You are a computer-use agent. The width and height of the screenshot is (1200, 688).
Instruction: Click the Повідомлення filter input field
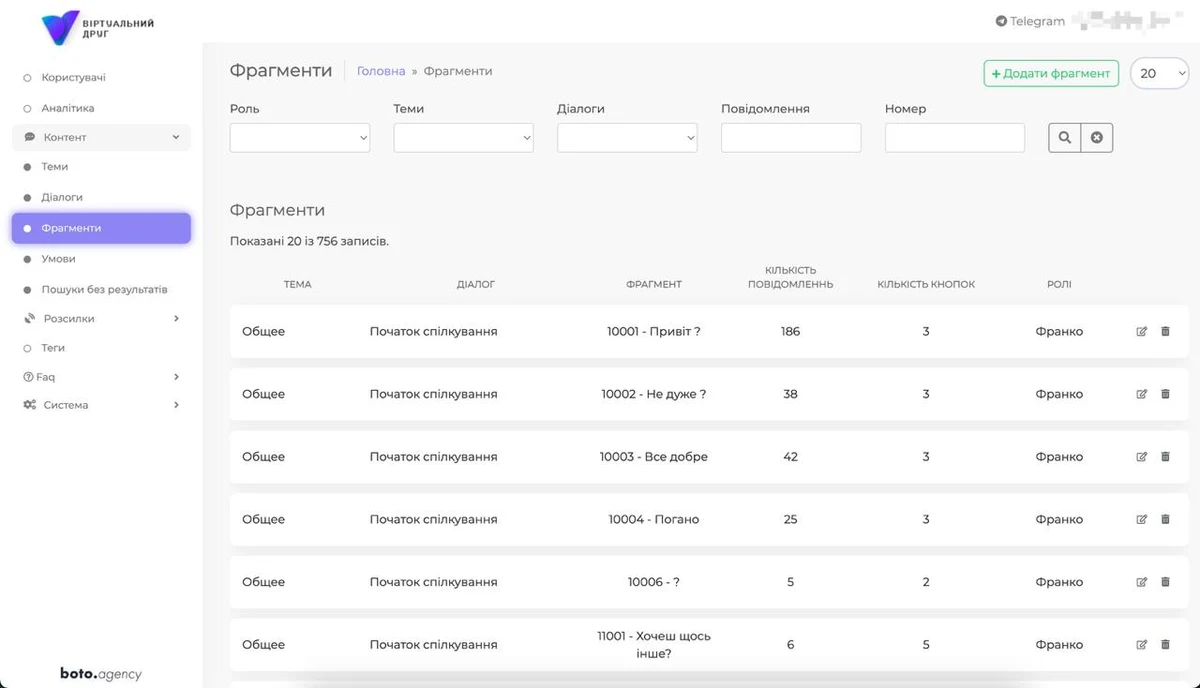click(x=791, y=138)
